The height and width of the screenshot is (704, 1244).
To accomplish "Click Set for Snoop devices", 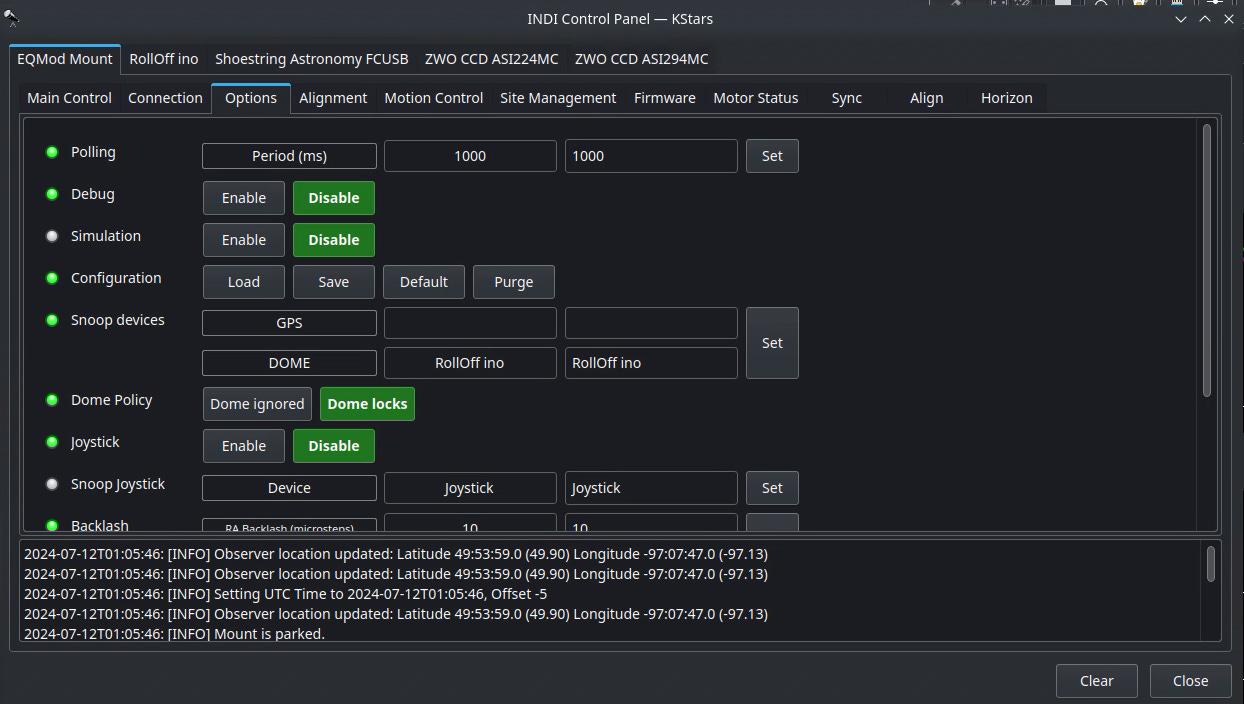I will (772, 343).
